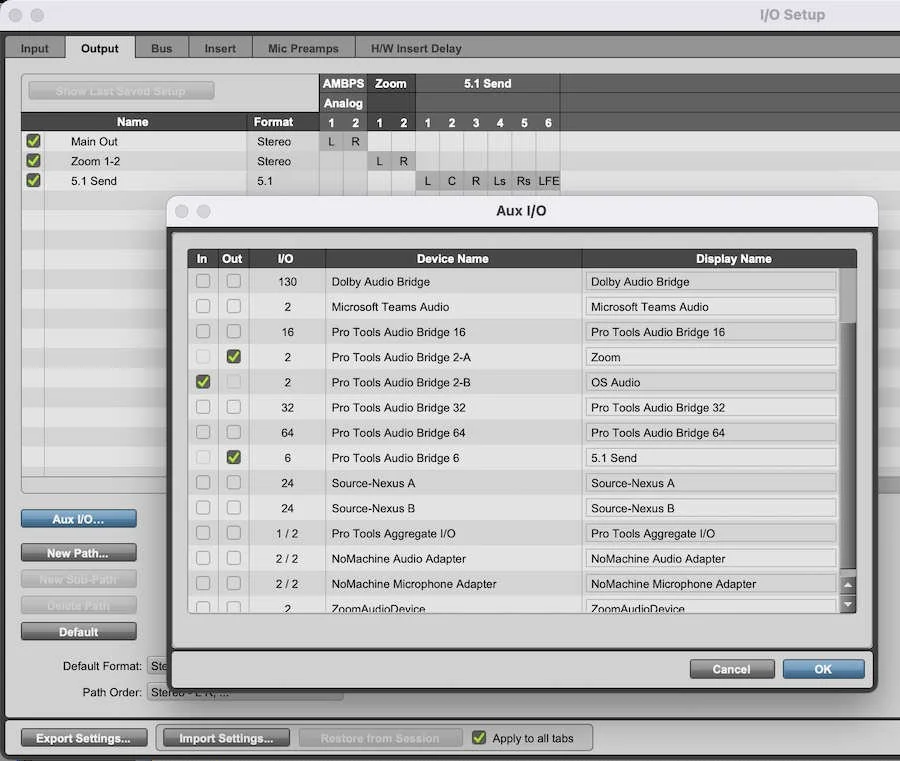Click the Default button
Viewport: 900px width, 761px height.
point(78,631)
